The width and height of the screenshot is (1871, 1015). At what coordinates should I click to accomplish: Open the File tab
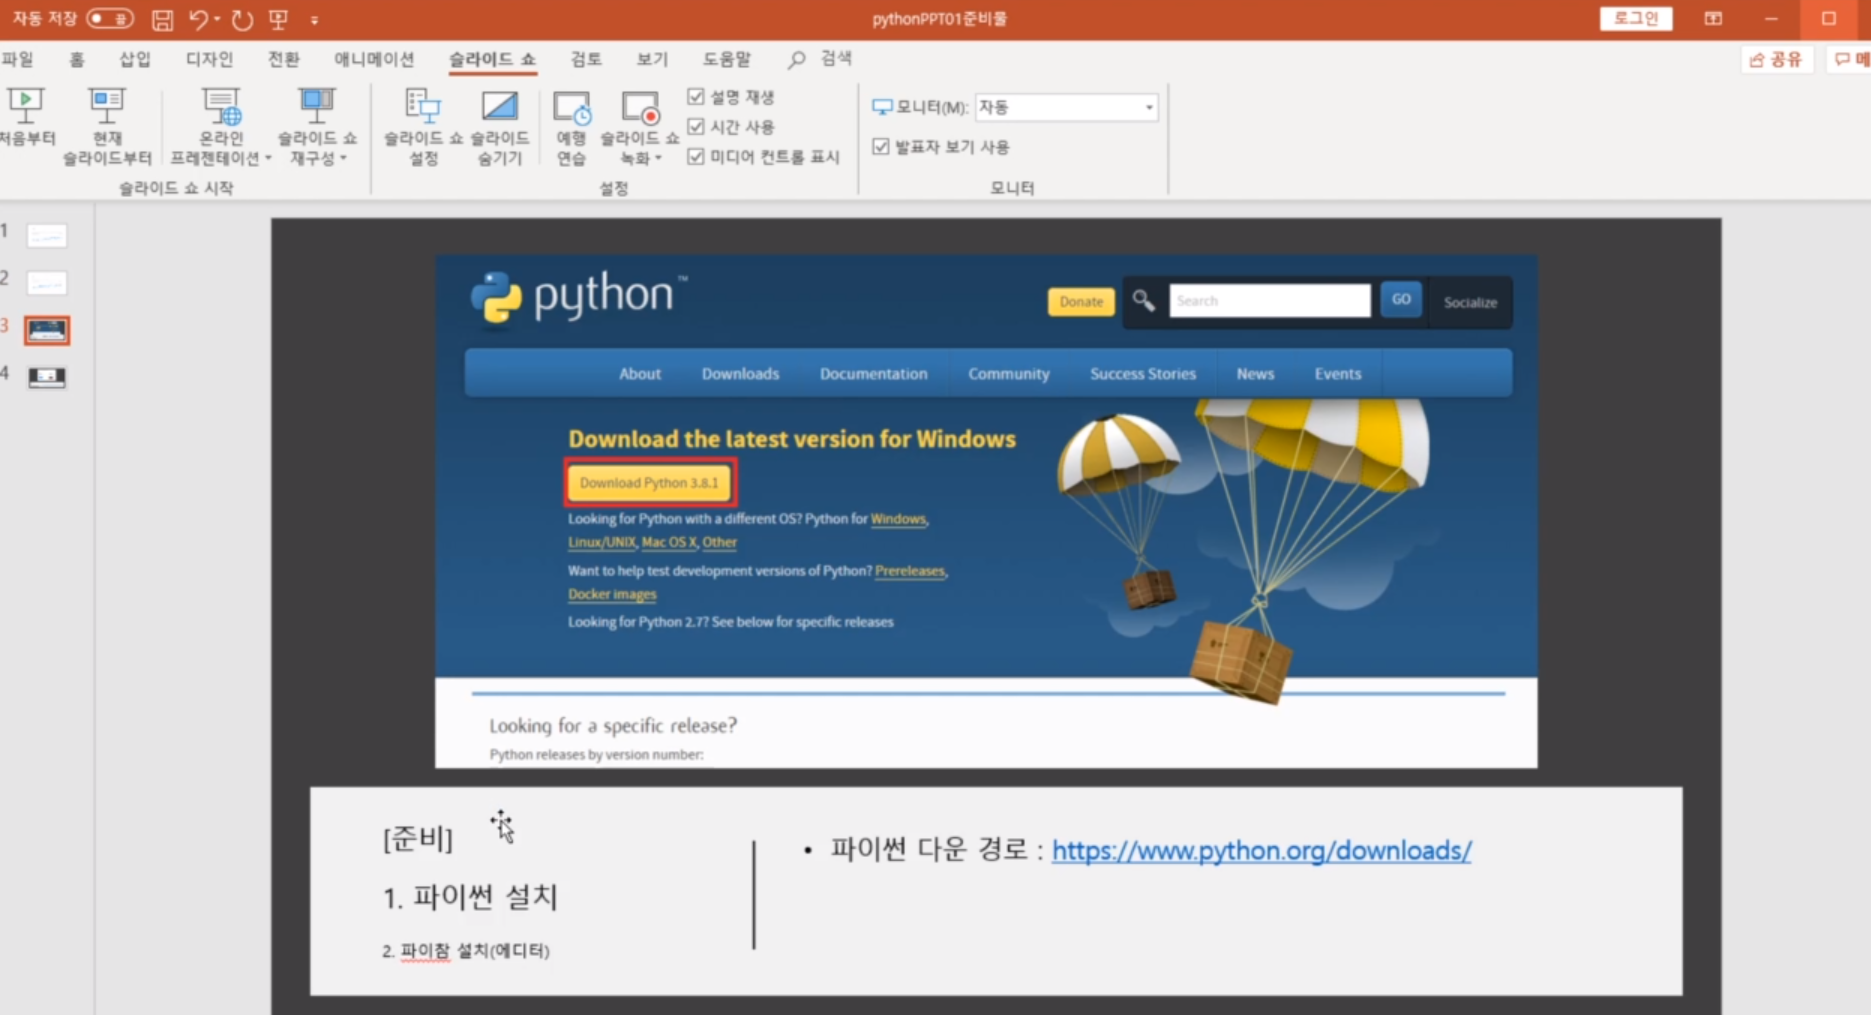click(x=18, y=59)
